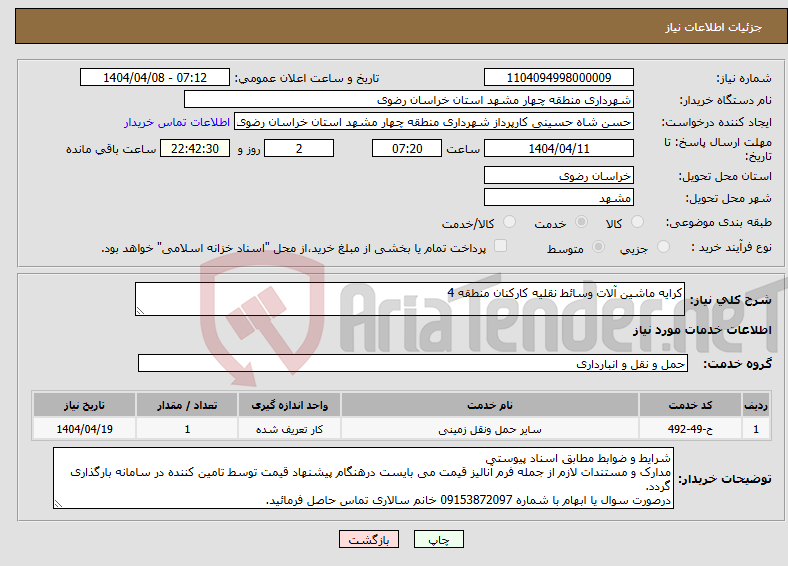Click the بازگشت (back) button

pos(369,539)
